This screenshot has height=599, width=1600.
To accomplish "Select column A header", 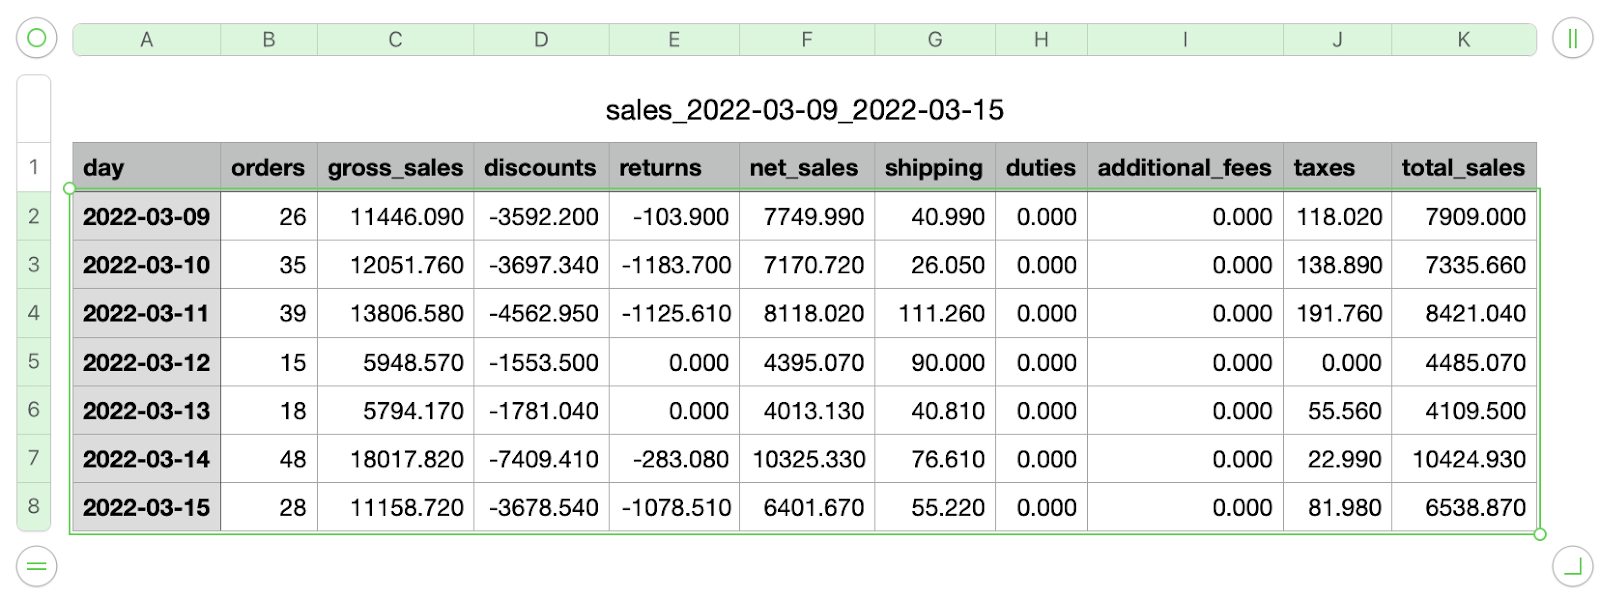I will (147, 40).
